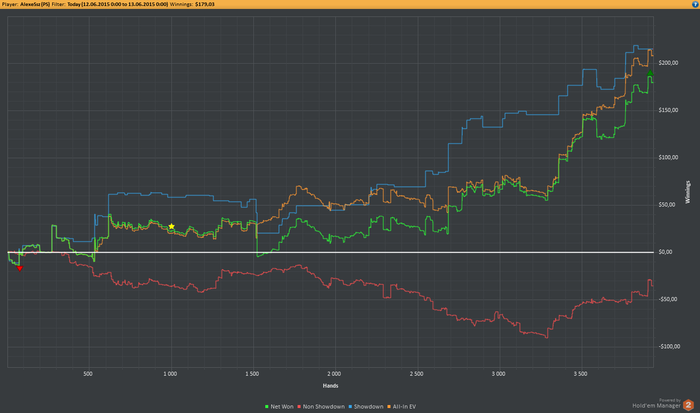The height and width of the screenshot is (413, 700).
Task: Click the 'Player: AlexeSu (PS)' header text
Action: point(25,4)
